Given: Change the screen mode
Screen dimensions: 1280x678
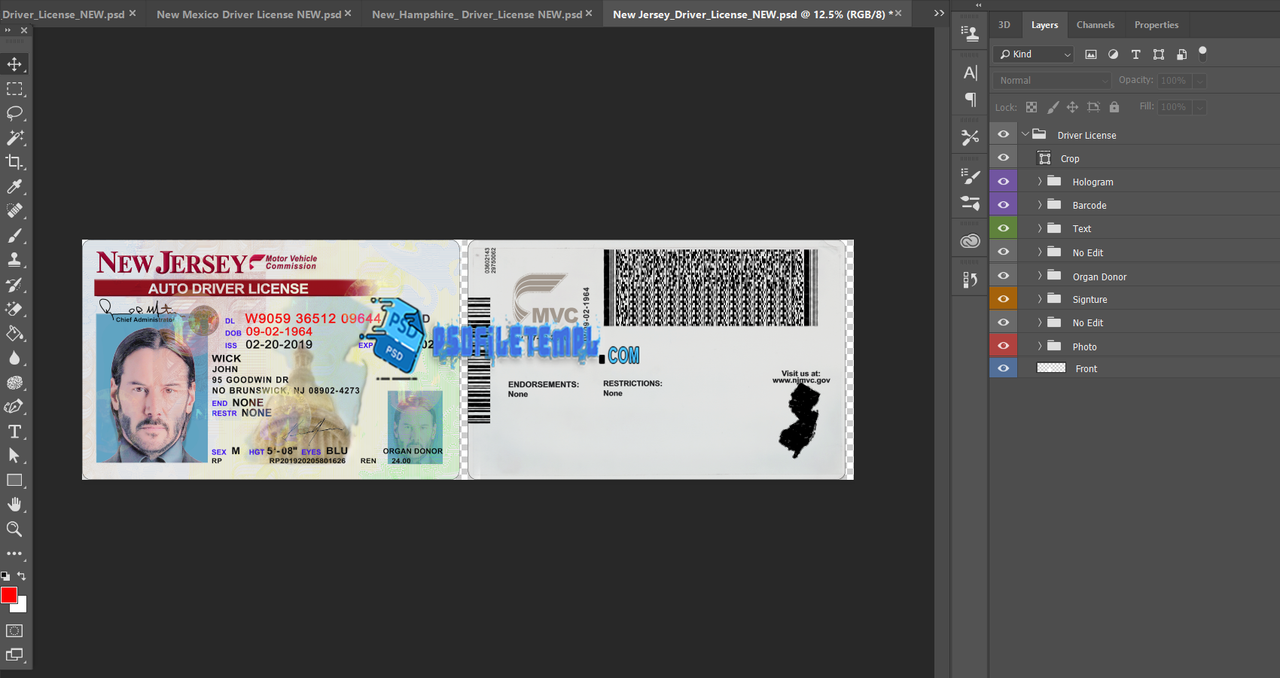Looking at the screenshot, I should click(x=14, y=655).
